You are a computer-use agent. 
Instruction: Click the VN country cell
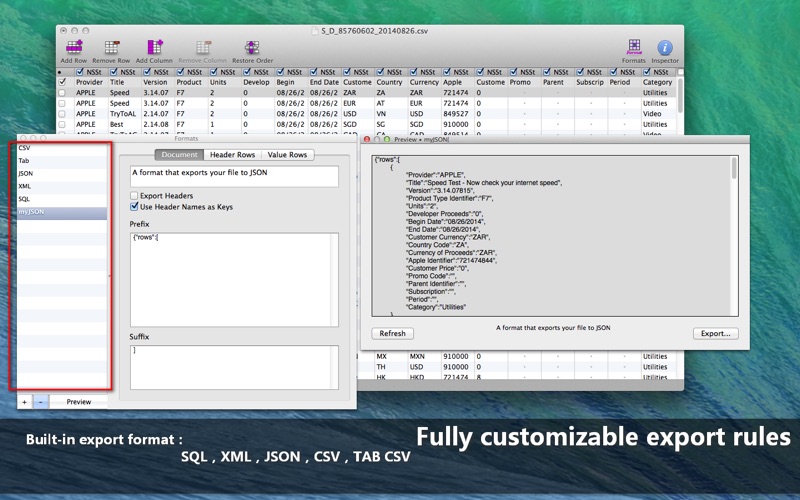[391, 114]
